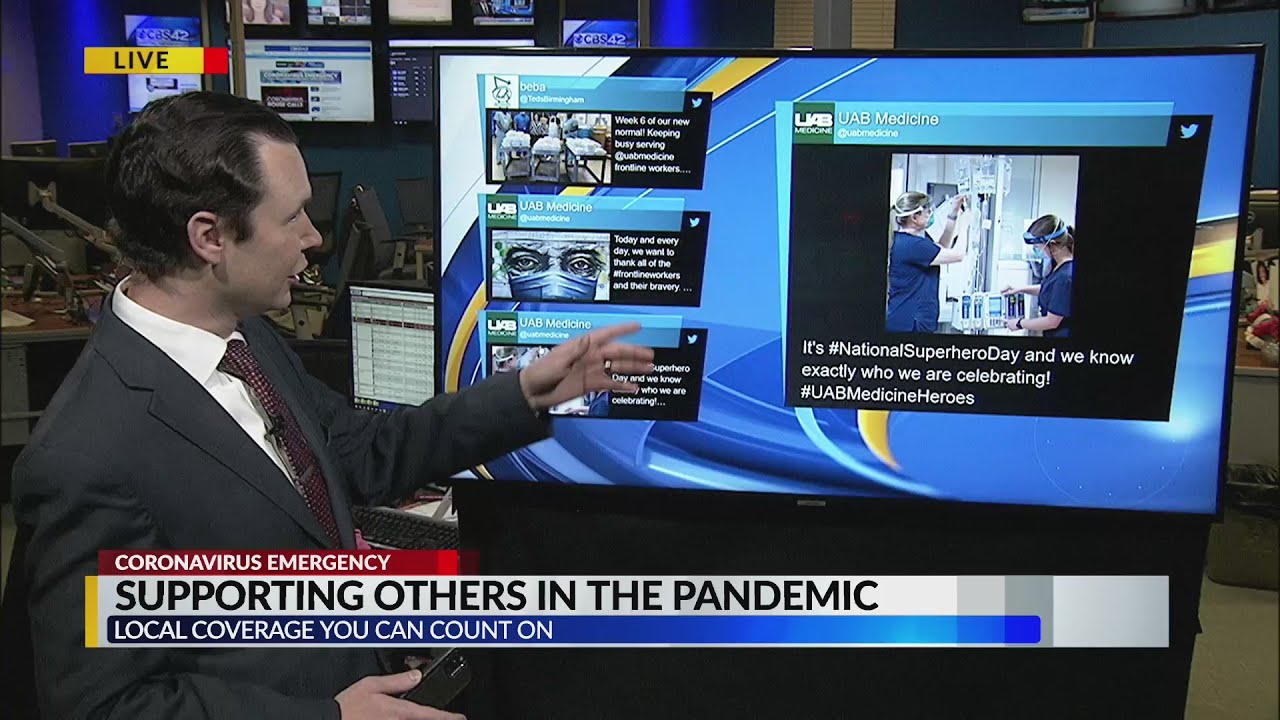Open the food serving photo in beba tweet
1280x720 pixels.
[x=549, y=148]
